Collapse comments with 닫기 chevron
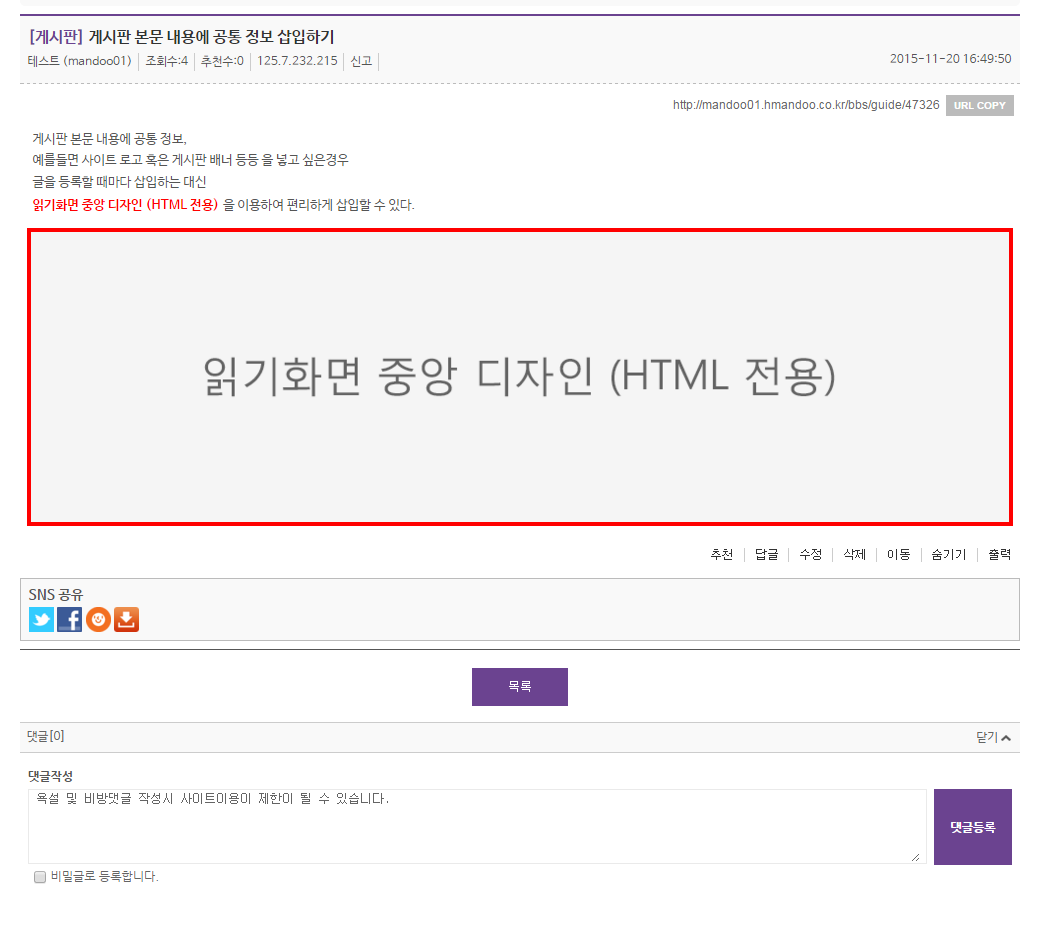The height and width of the screenshot is (926, 1044). coord(993,737)
